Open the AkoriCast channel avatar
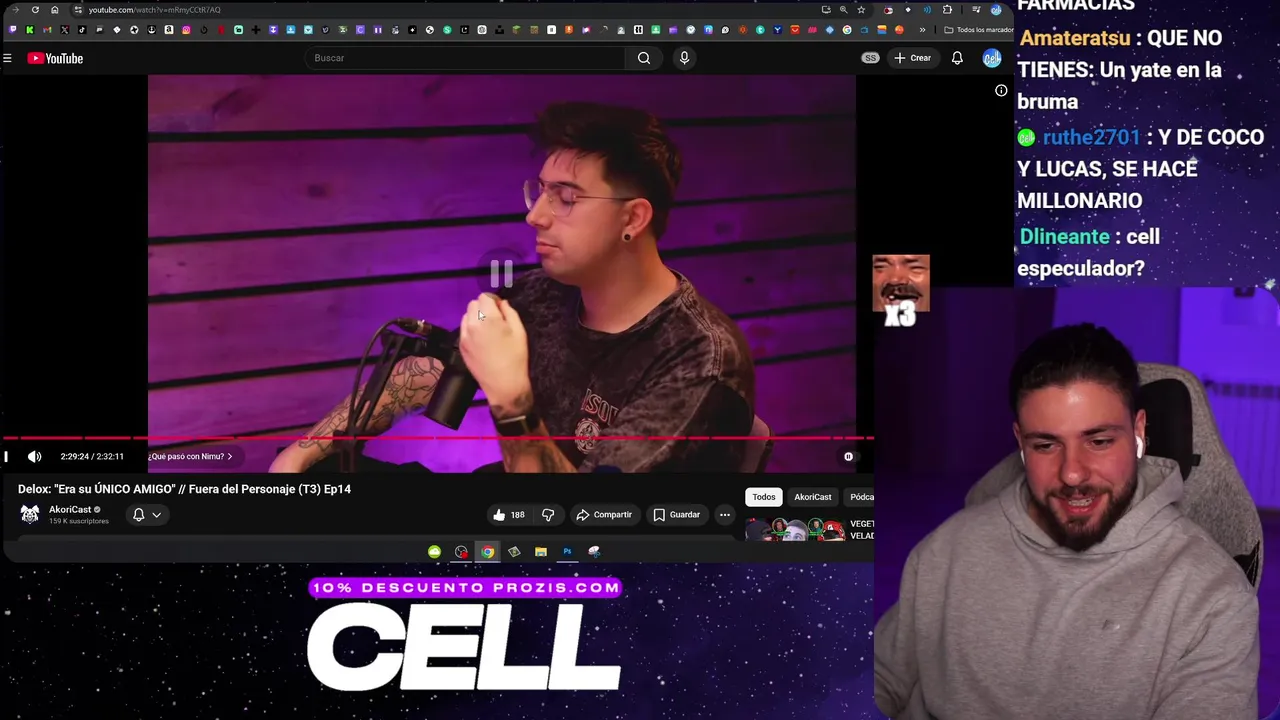Screen dimensions: 1280x720 tap(30, 515)
